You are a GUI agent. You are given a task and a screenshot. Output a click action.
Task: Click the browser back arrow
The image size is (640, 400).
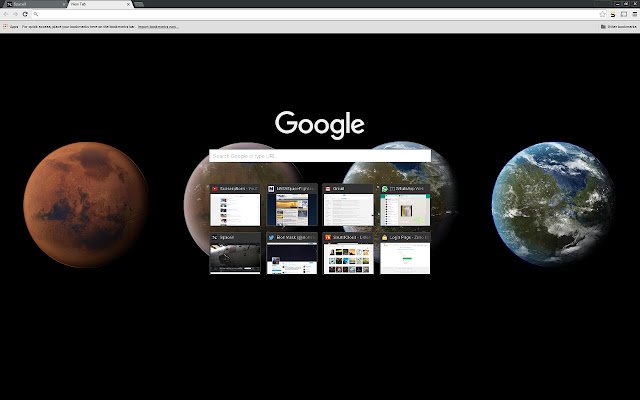pos(6,14)
